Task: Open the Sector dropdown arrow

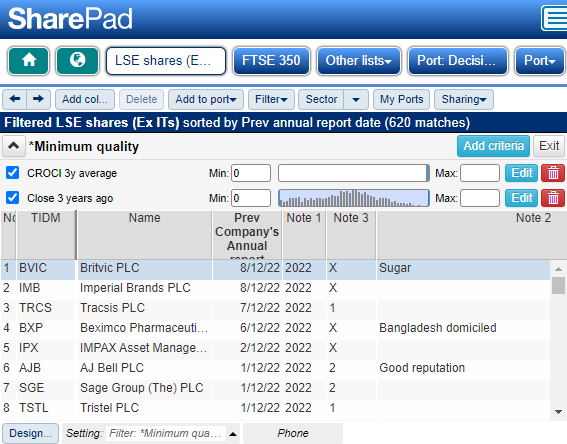Action: pyautogui.click(x=356, y=99)
